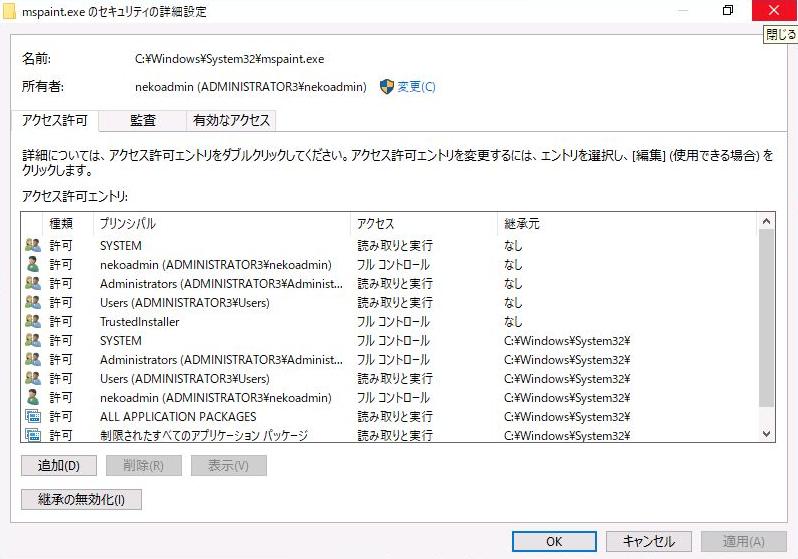Click the restore window button in the title bar
This screenshot has height=559, width=798.
coord(728,10)
